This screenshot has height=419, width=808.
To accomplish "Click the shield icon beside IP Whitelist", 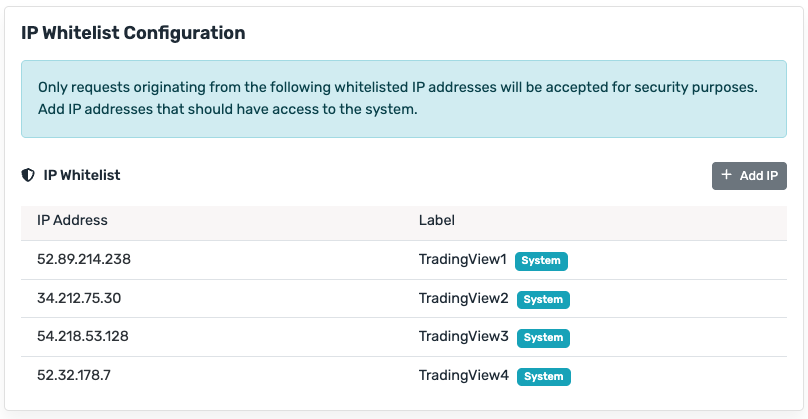I will [28, 175].
